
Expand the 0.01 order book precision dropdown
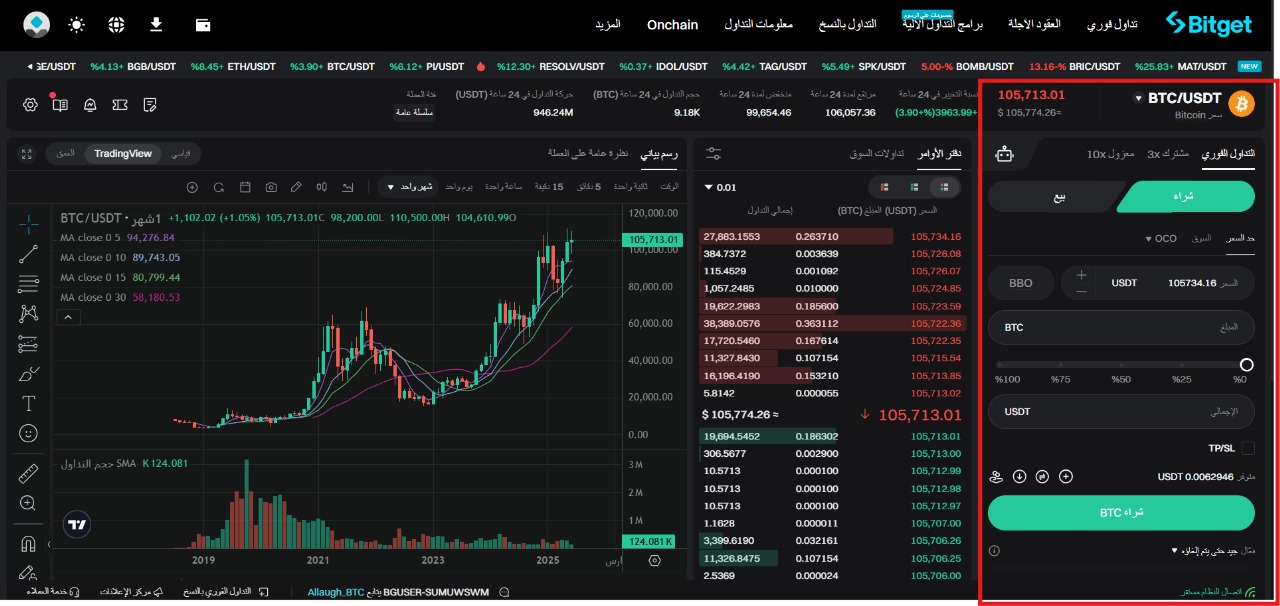pyautogui.click(x=720, y=187)
